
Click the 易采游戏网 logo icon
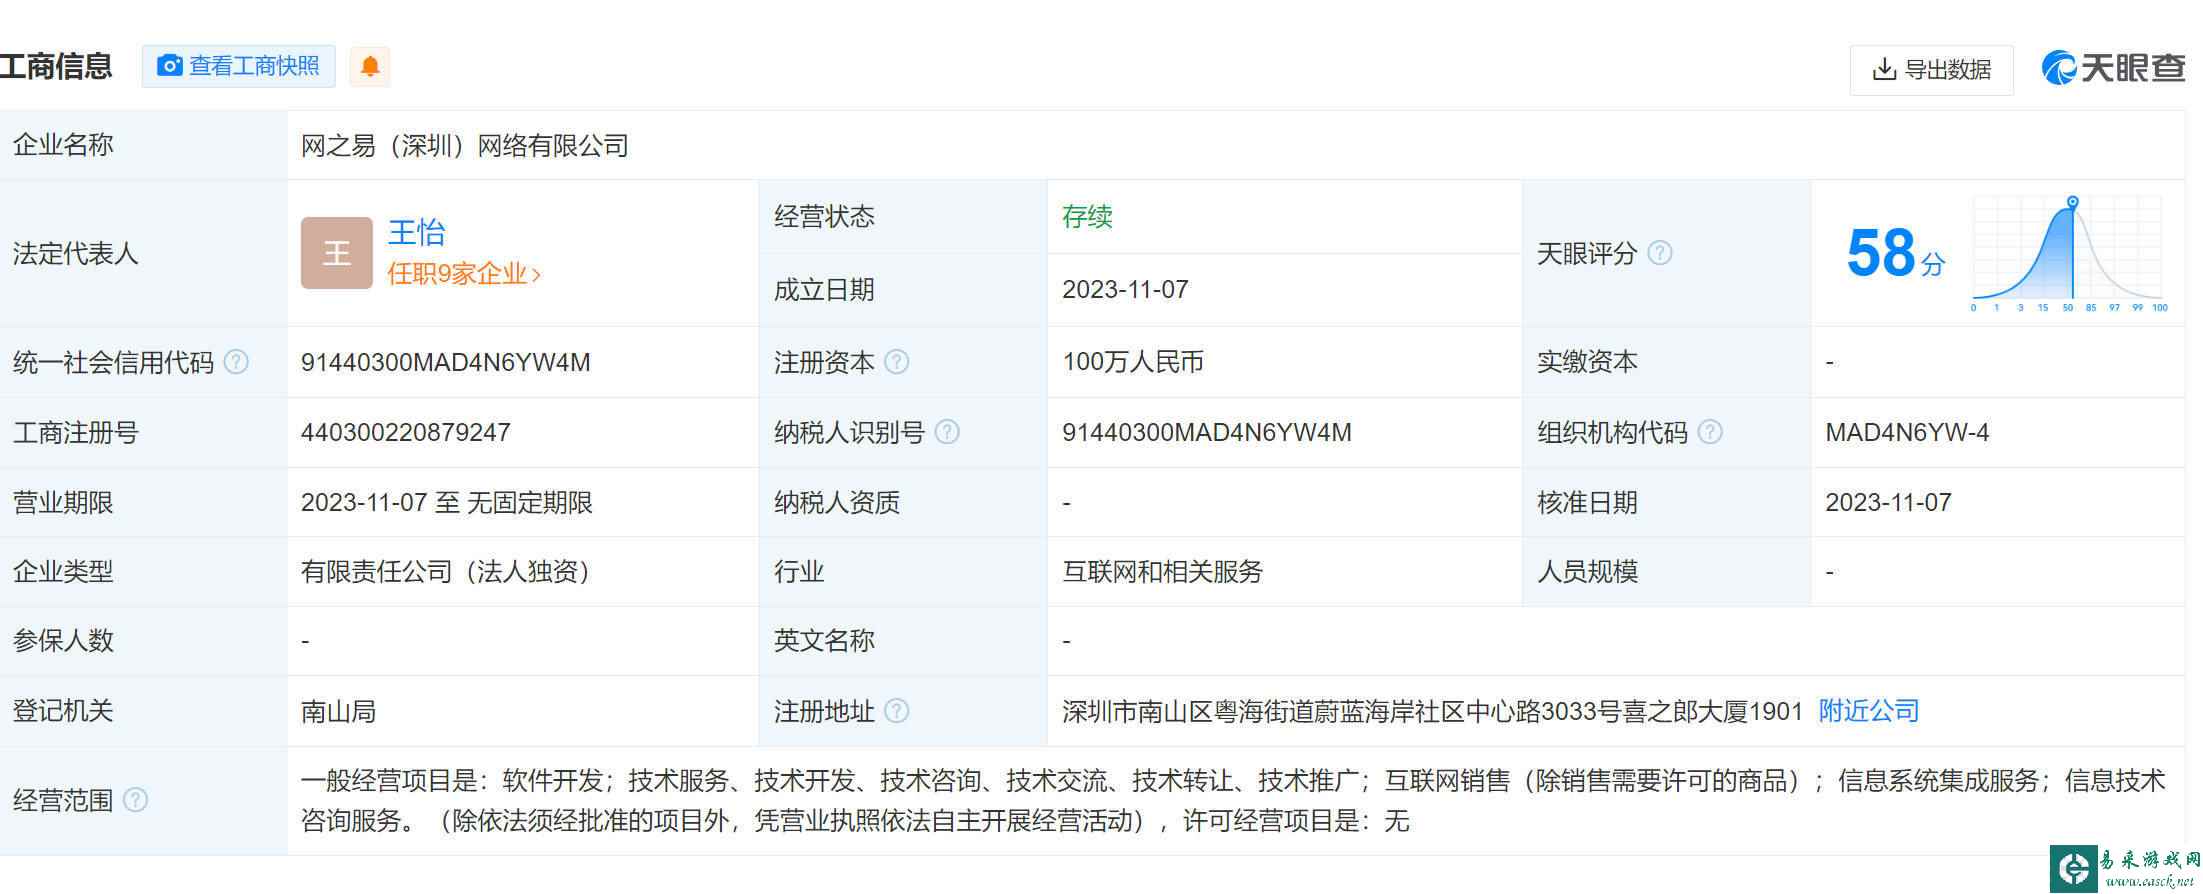click(2073, 868)
